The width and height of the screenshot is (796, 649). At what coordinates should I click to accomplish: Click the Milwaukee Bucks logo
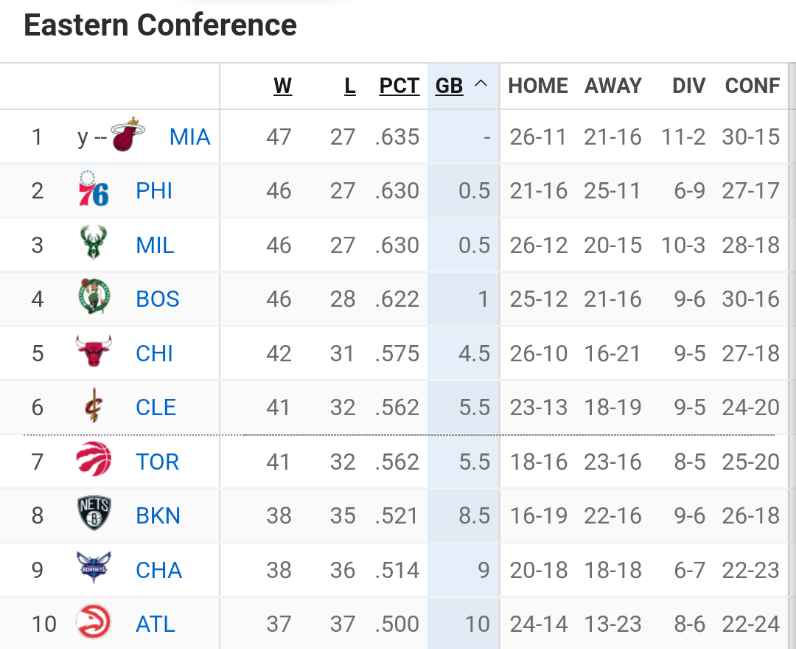click(93, 244)
